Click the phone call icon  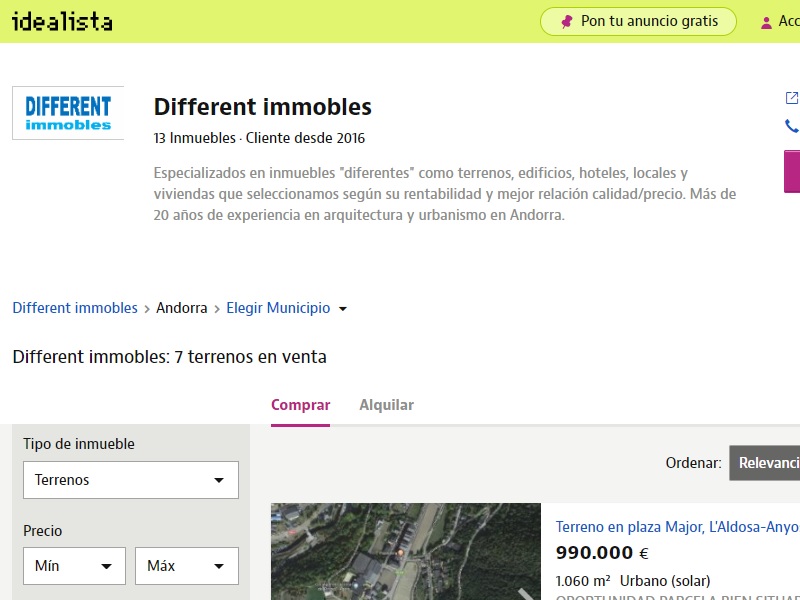pyautogui.click(x=792, y=126)
